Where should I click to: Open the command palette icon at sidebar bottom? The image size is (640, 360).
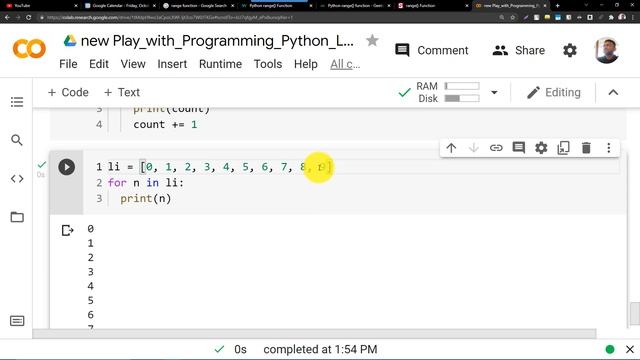(x=17, y=321)
